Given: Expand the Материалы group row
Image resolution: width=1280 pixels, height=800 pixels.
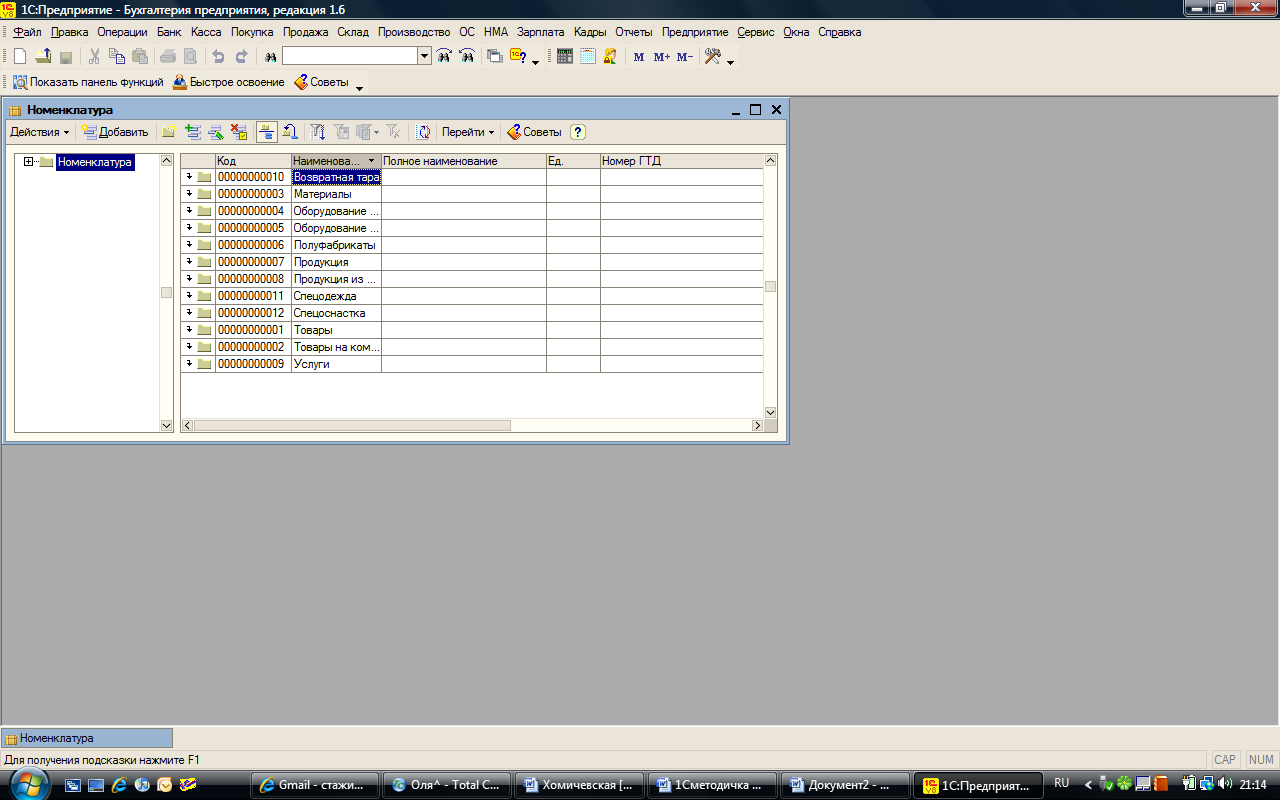Looking at the screenshot, I should [189, 194].
